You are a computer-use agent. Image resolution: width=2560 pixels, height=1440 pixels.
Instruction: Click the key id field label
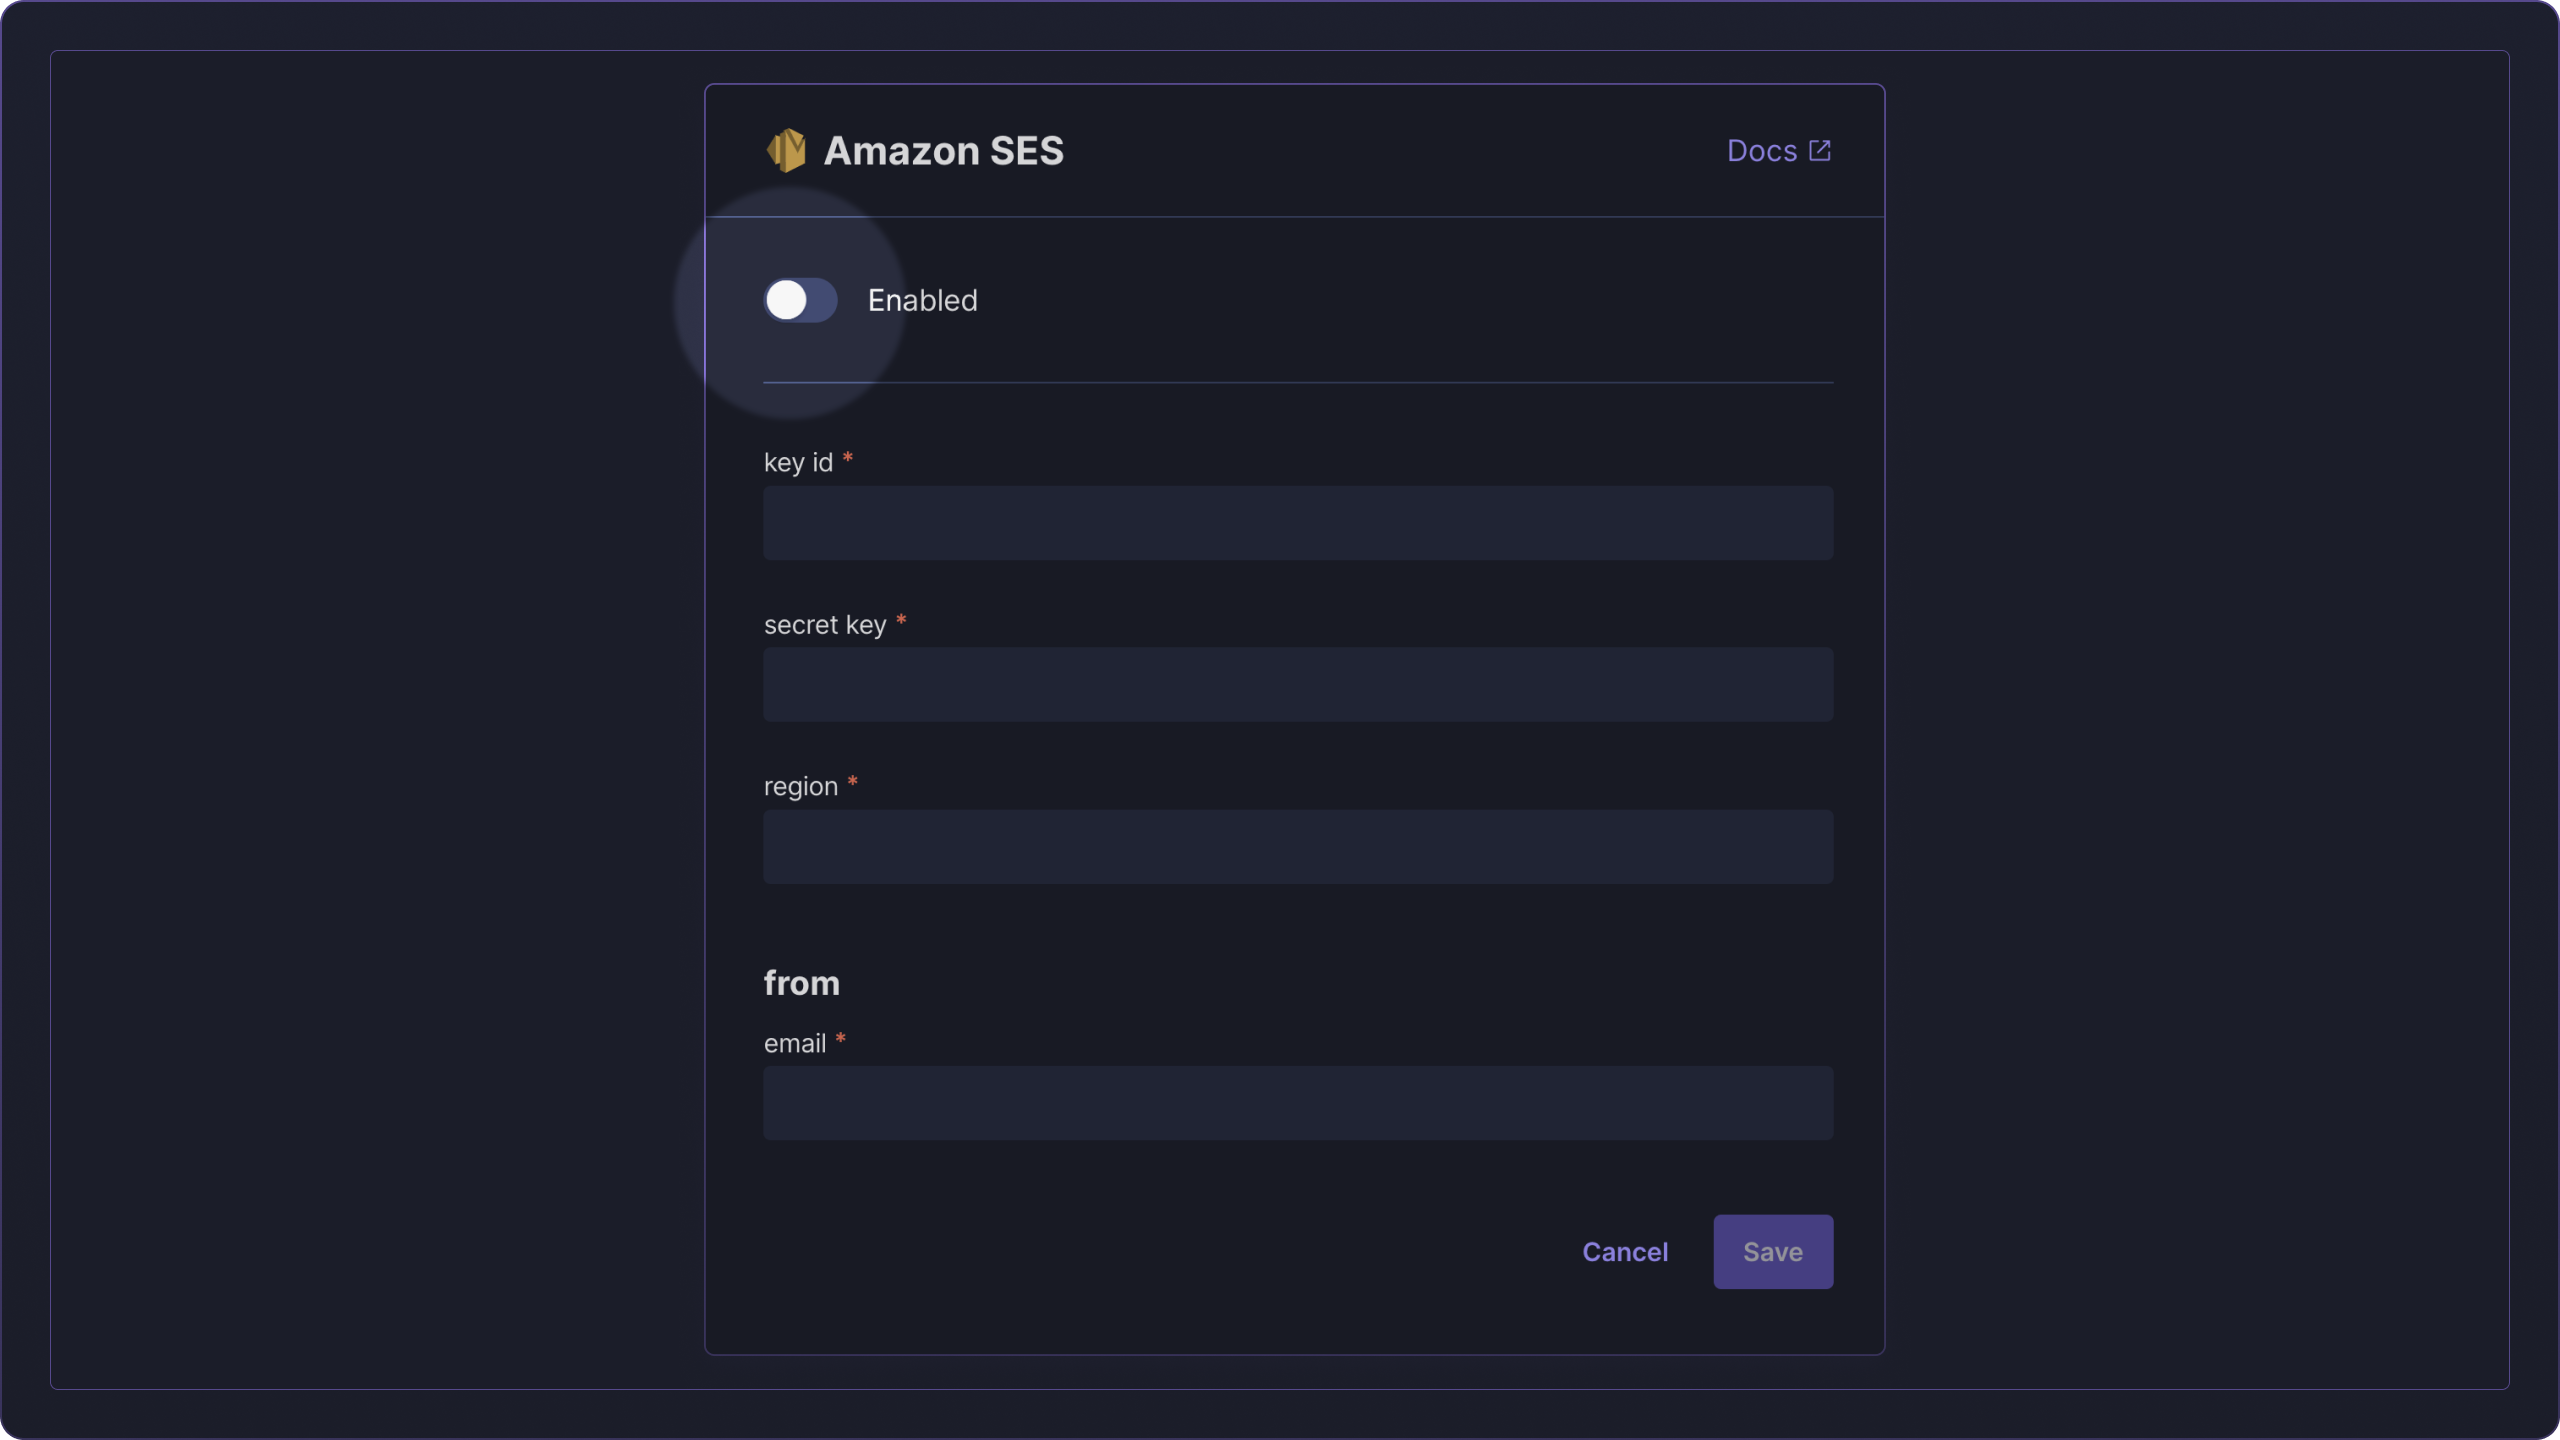coord(798,462)
